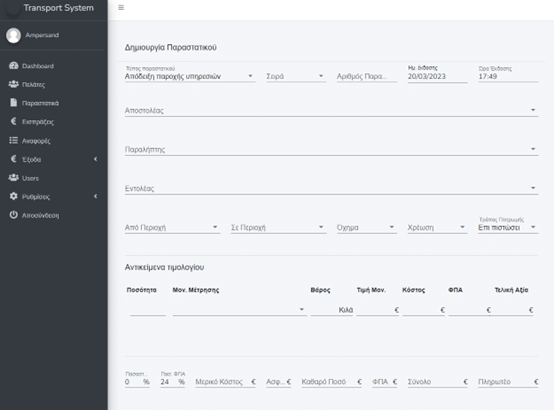Click the Παραστατικά document icon
Viewport: 554px width, 410px height.
click(13, 102)
